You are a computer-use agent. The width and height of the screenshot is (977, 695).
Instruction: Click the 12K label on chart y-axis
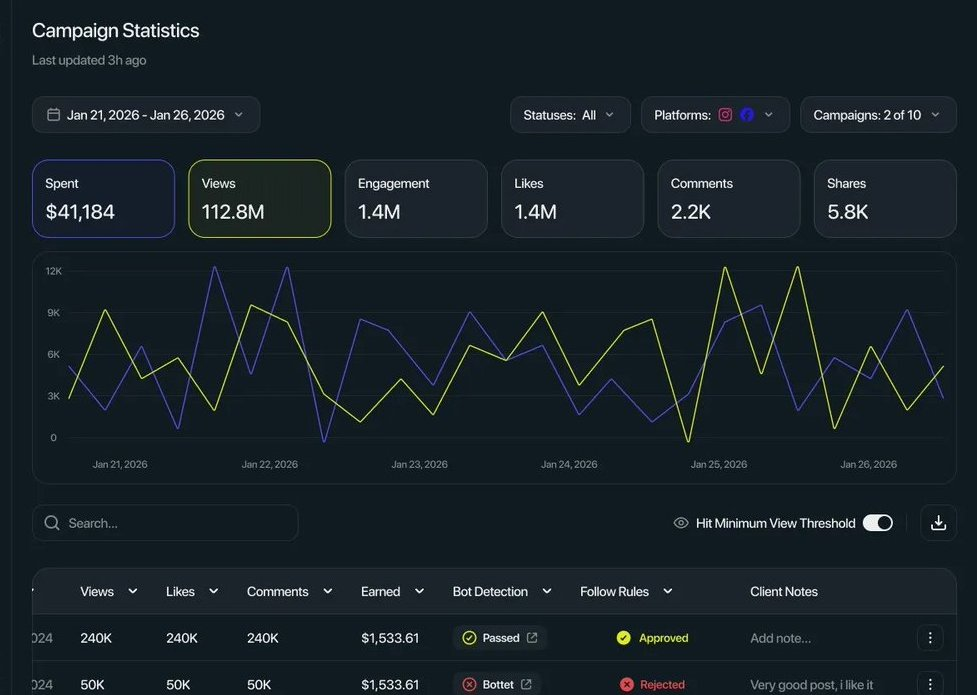(x=54, y=271)
